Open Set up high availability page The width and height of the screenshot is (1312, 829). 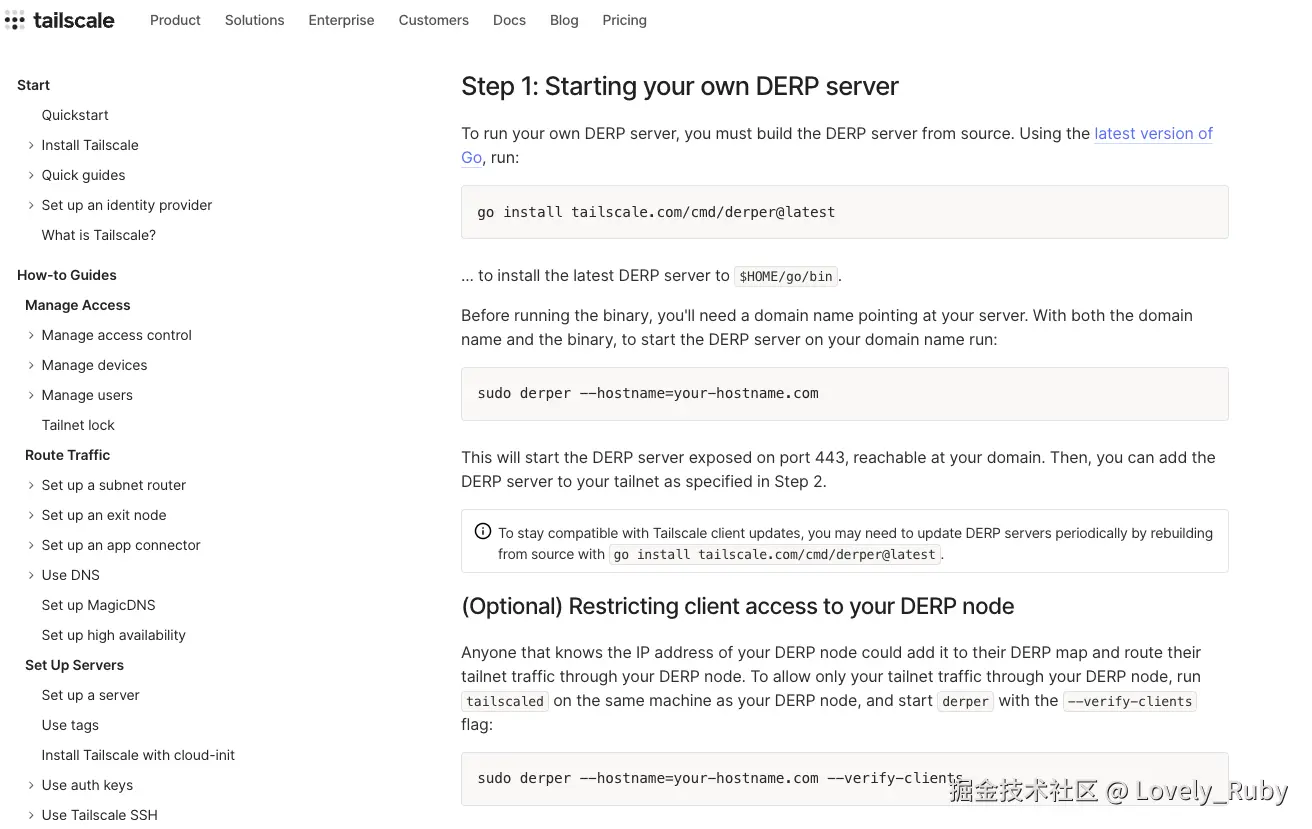click(x=113, y=635)
